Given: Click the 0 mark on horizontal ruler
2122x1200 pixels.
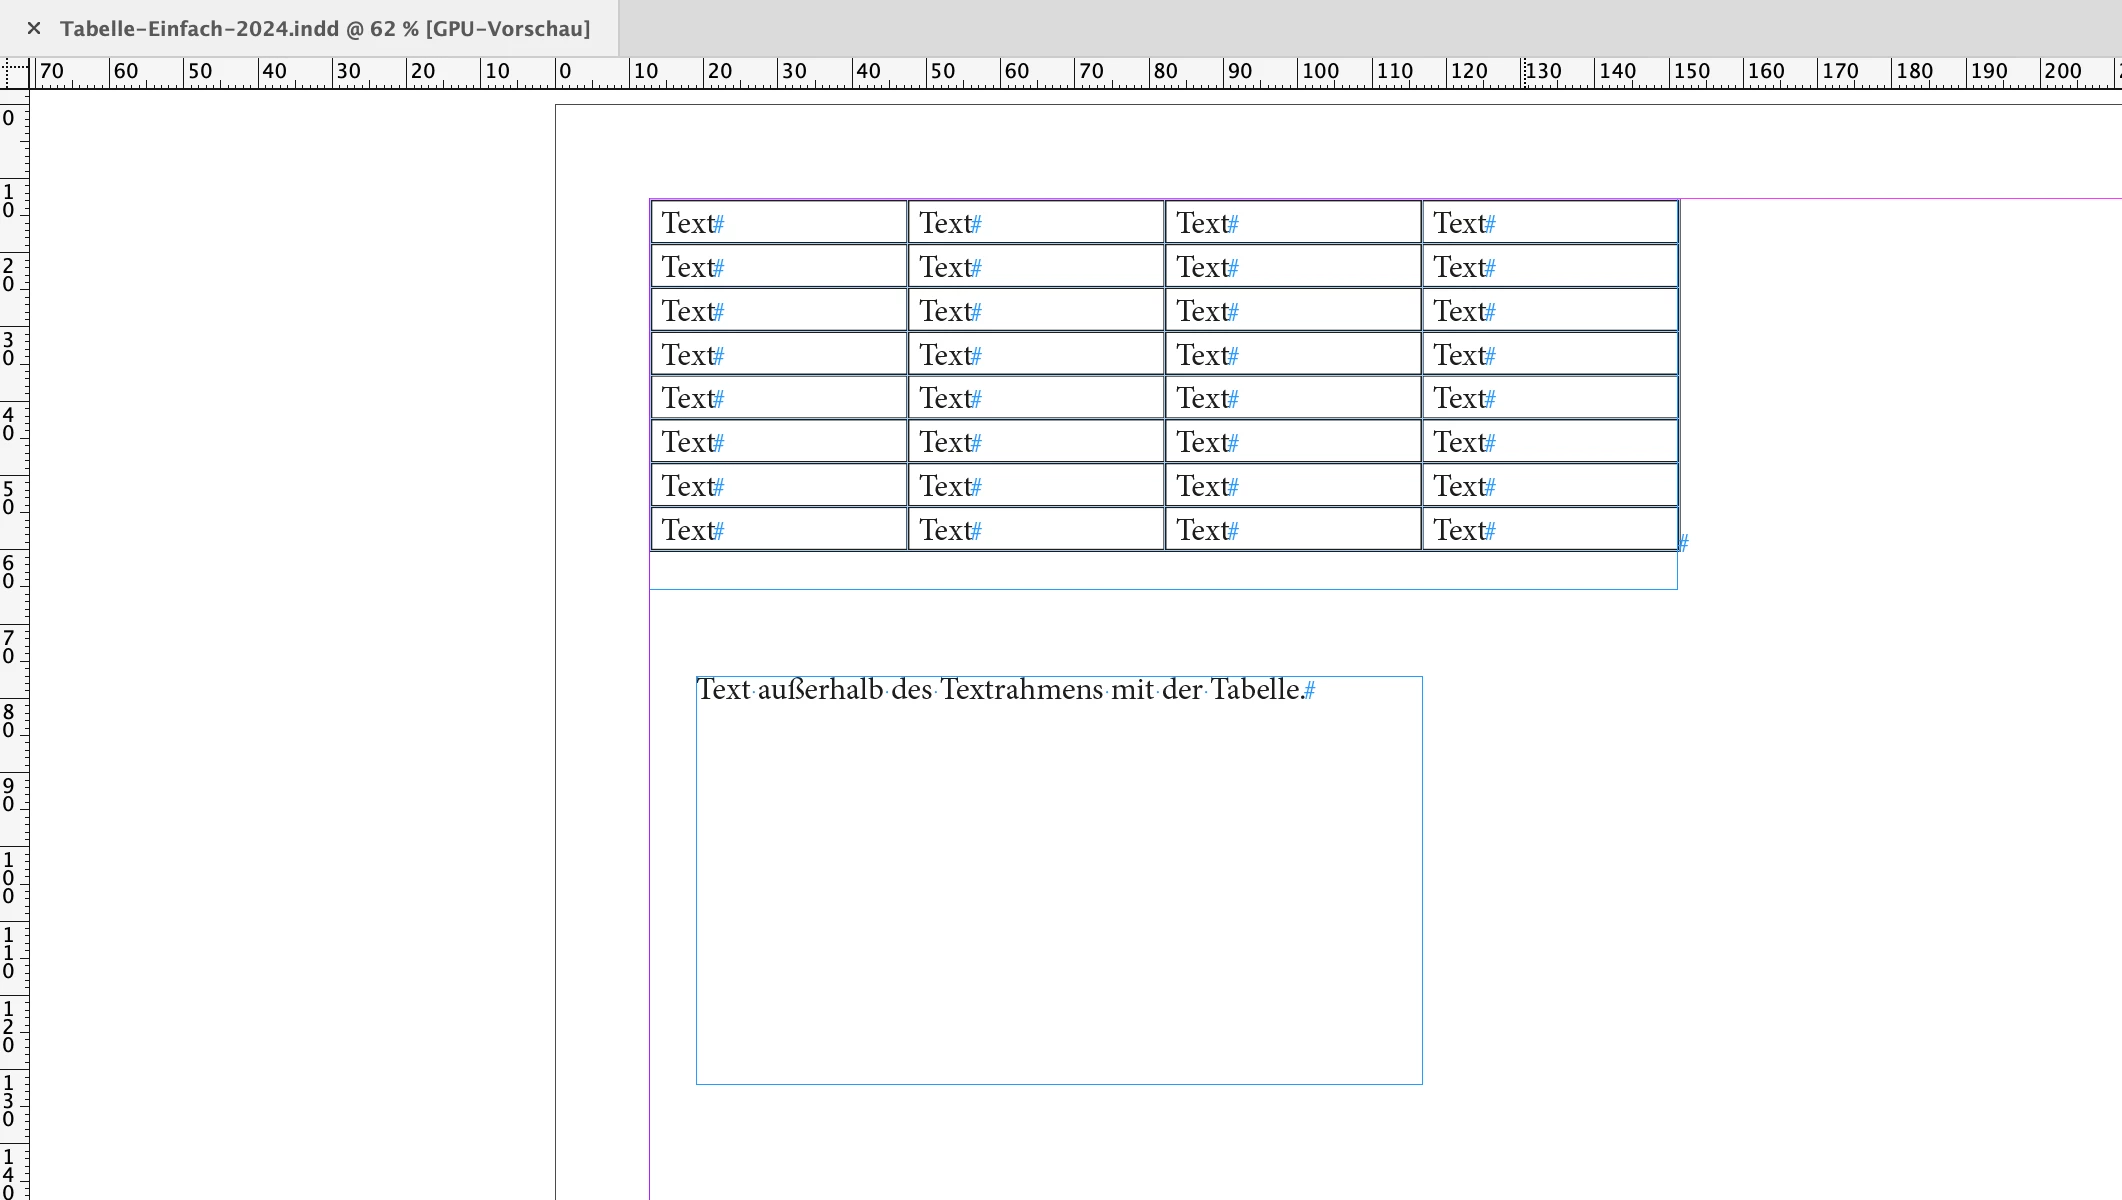Looking at the screenshot, I should pyautogui.click(x=565, y=72).
